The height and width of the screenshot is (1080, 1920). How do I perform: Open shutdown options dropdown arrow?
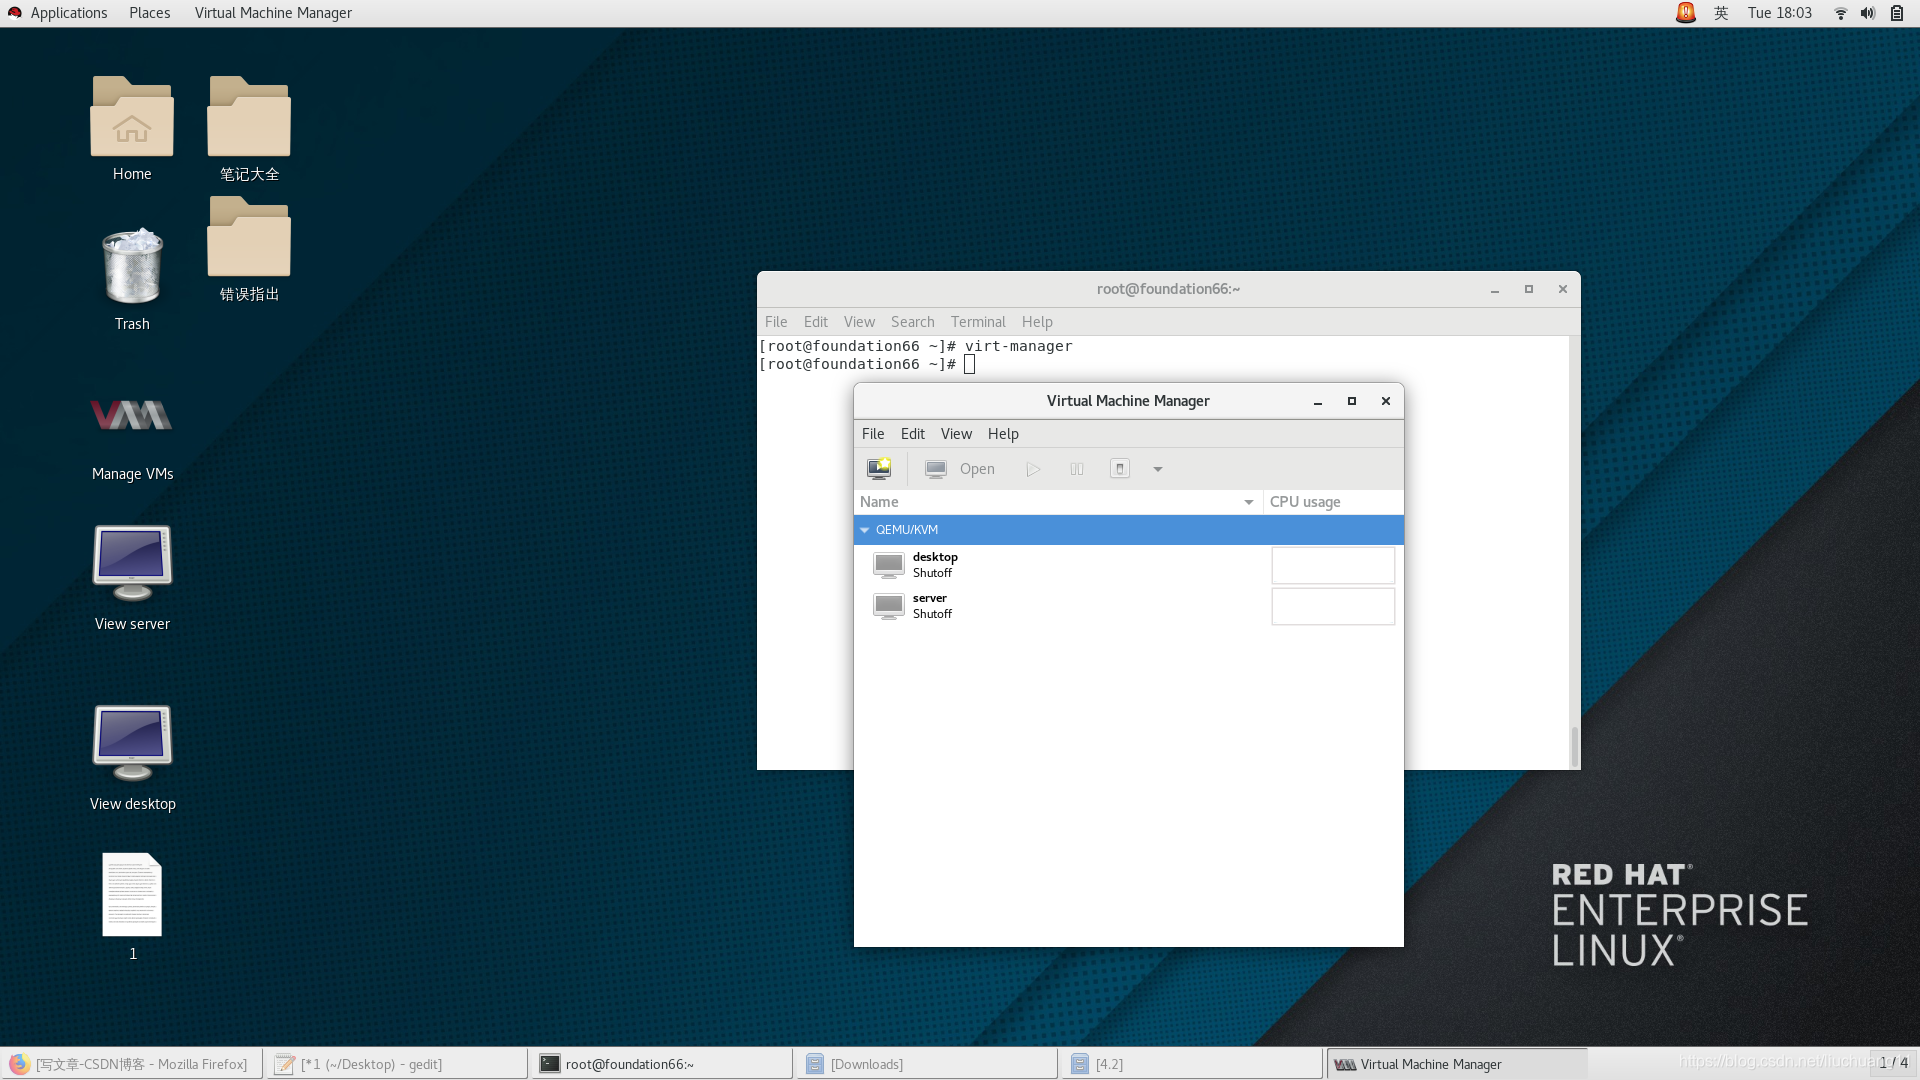point(1158,469)
